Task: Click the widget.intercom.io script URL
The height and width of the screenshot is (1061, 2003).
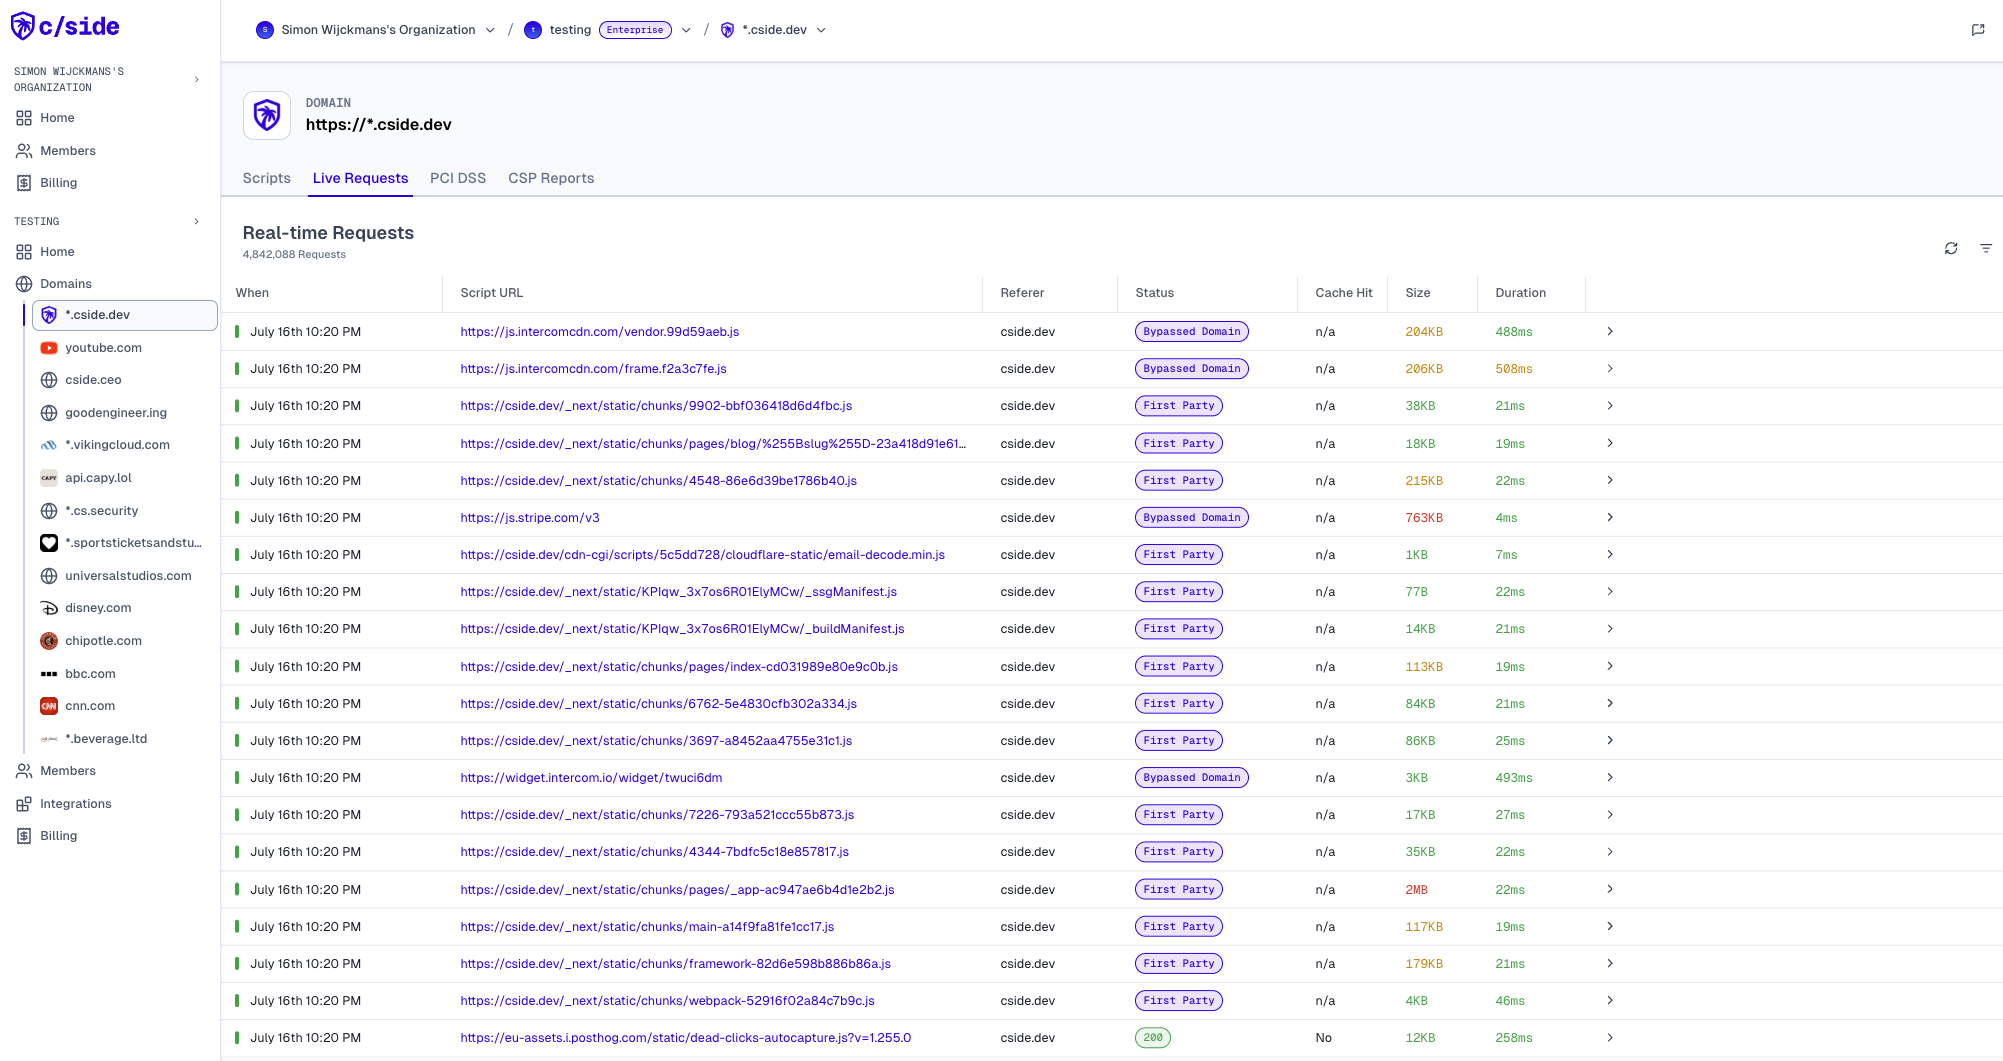Action: click(x=590, y=778)
